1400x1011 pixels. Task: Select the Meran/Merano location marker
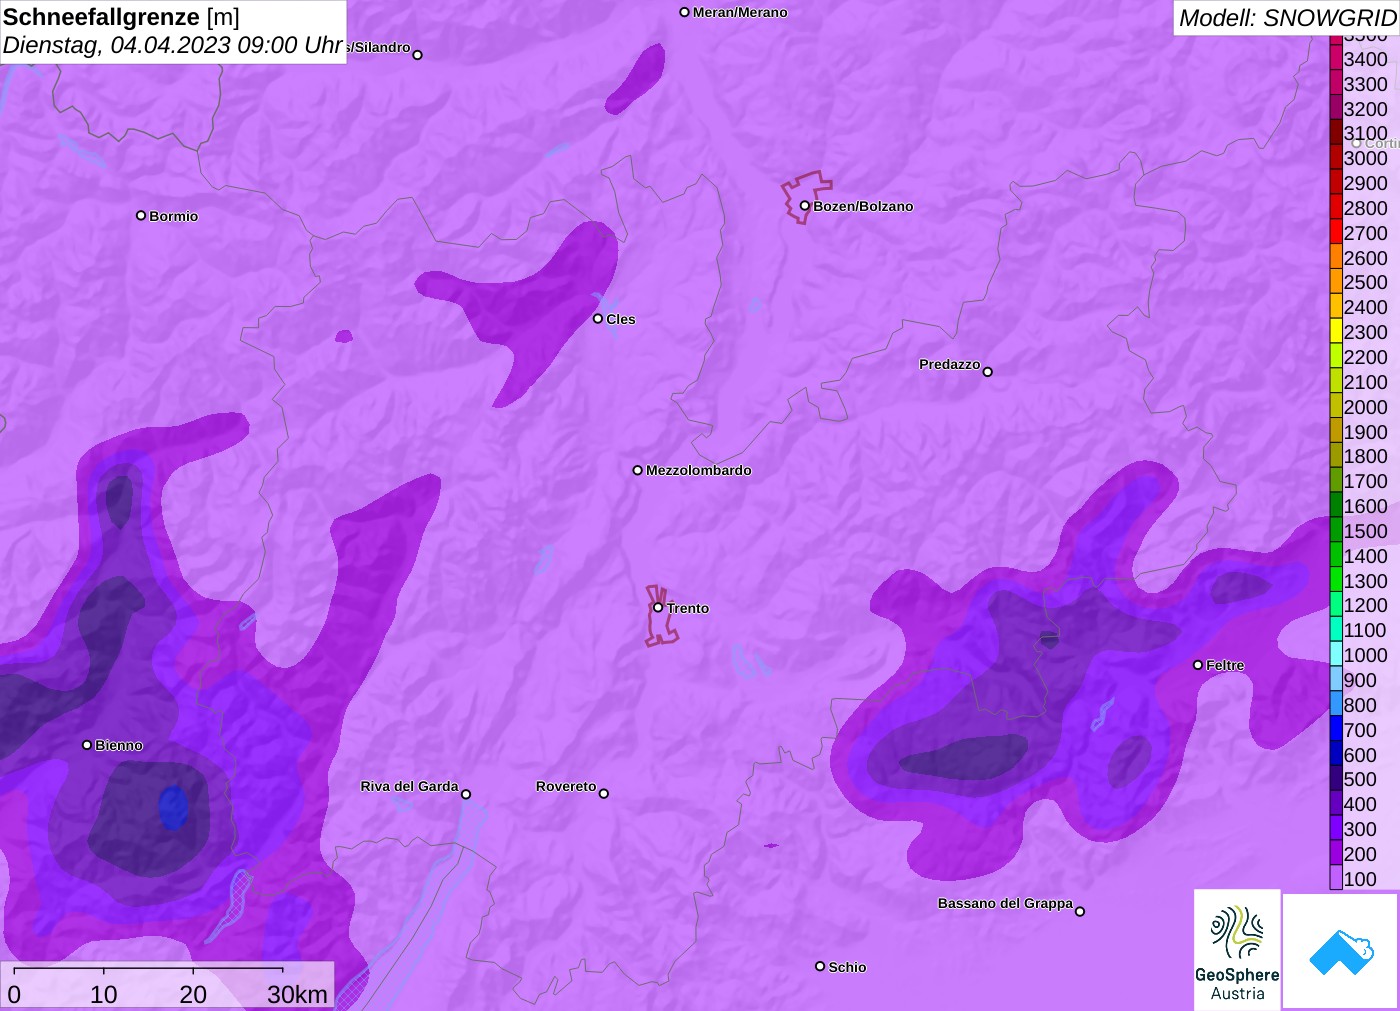[685, 12]
